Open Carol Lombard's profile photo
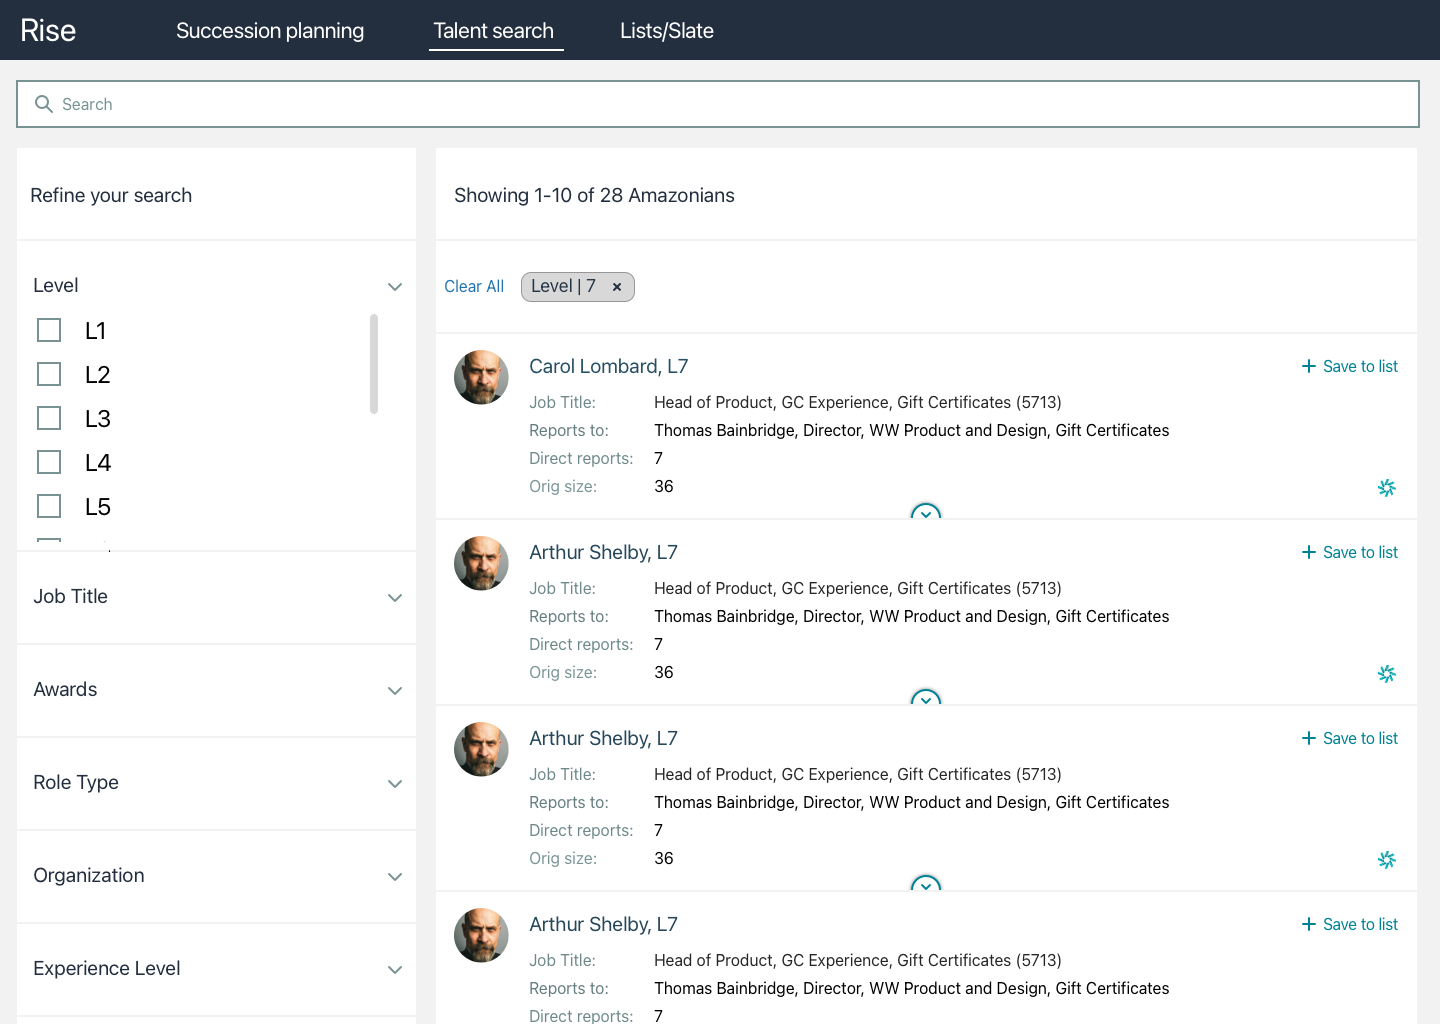Screen dimensions: 1440x1024 click(481, 377)
